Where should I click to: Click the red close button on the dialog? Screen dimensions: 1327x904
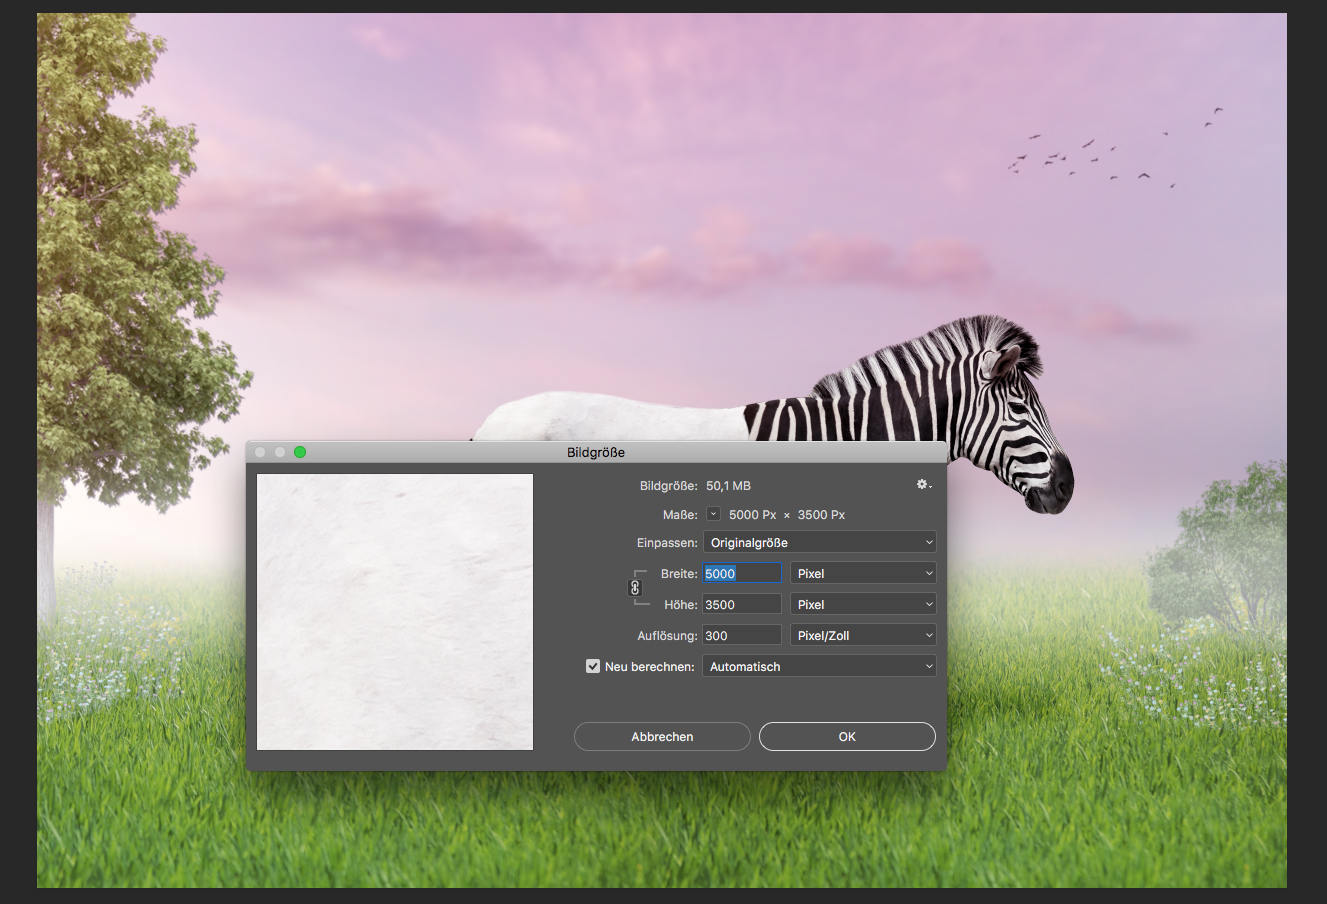click(x=259, y=451)
